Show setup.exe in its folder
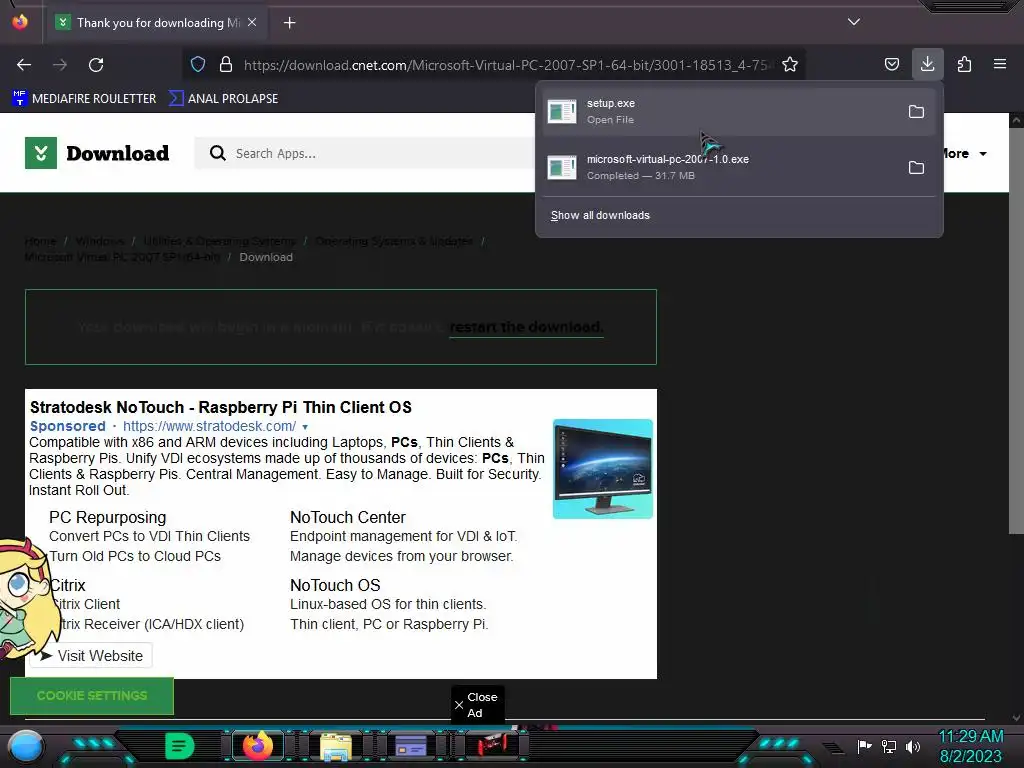1024x768 pixels. [916, 112]
